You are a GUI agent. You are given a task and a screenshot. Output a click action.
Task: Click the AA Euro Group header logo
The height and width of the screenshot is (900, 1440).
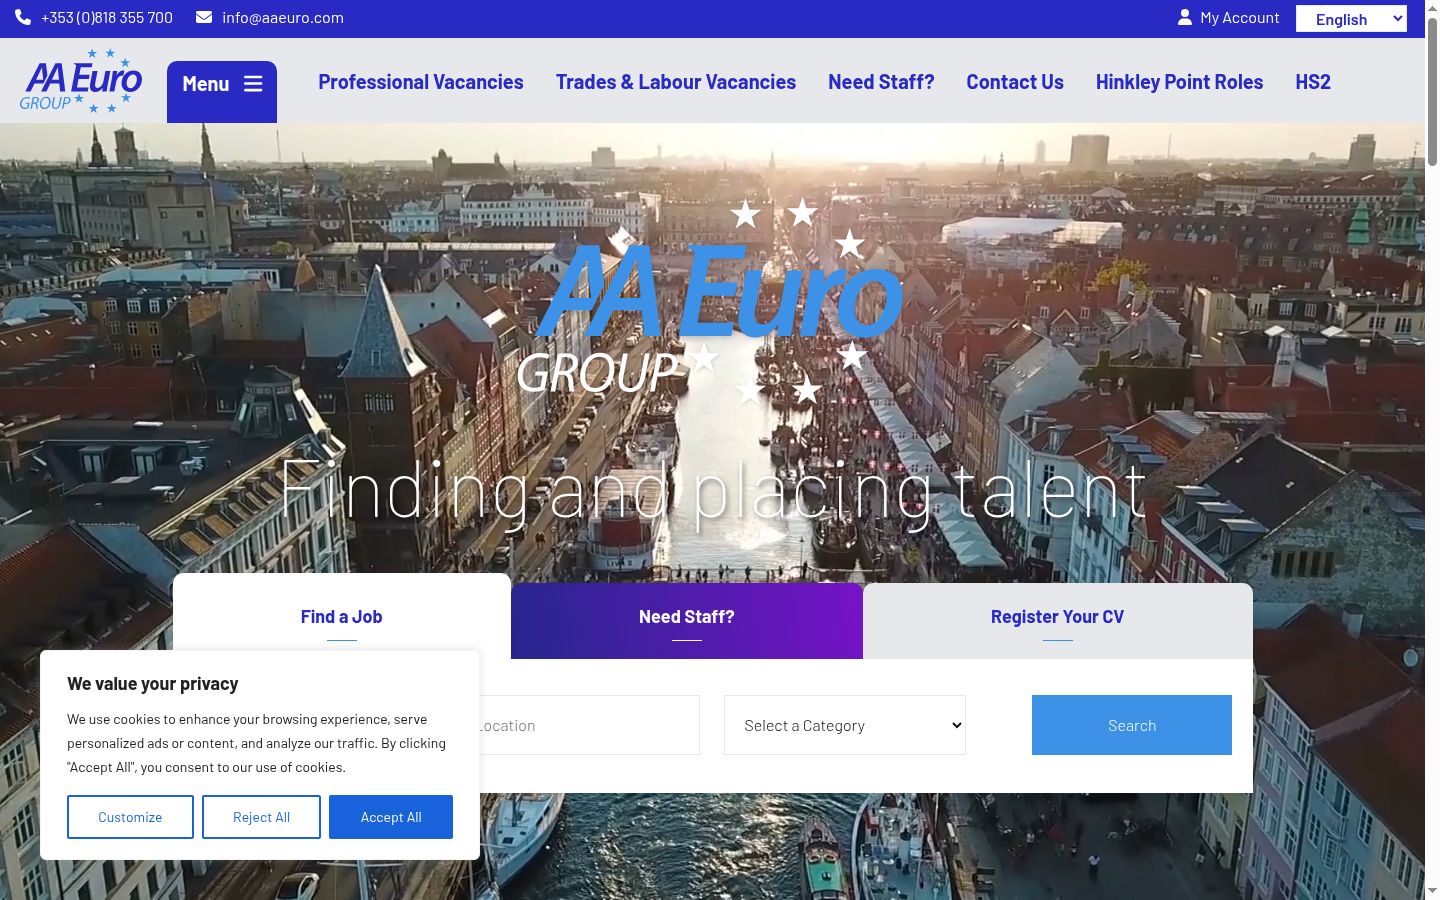[81, 81]
